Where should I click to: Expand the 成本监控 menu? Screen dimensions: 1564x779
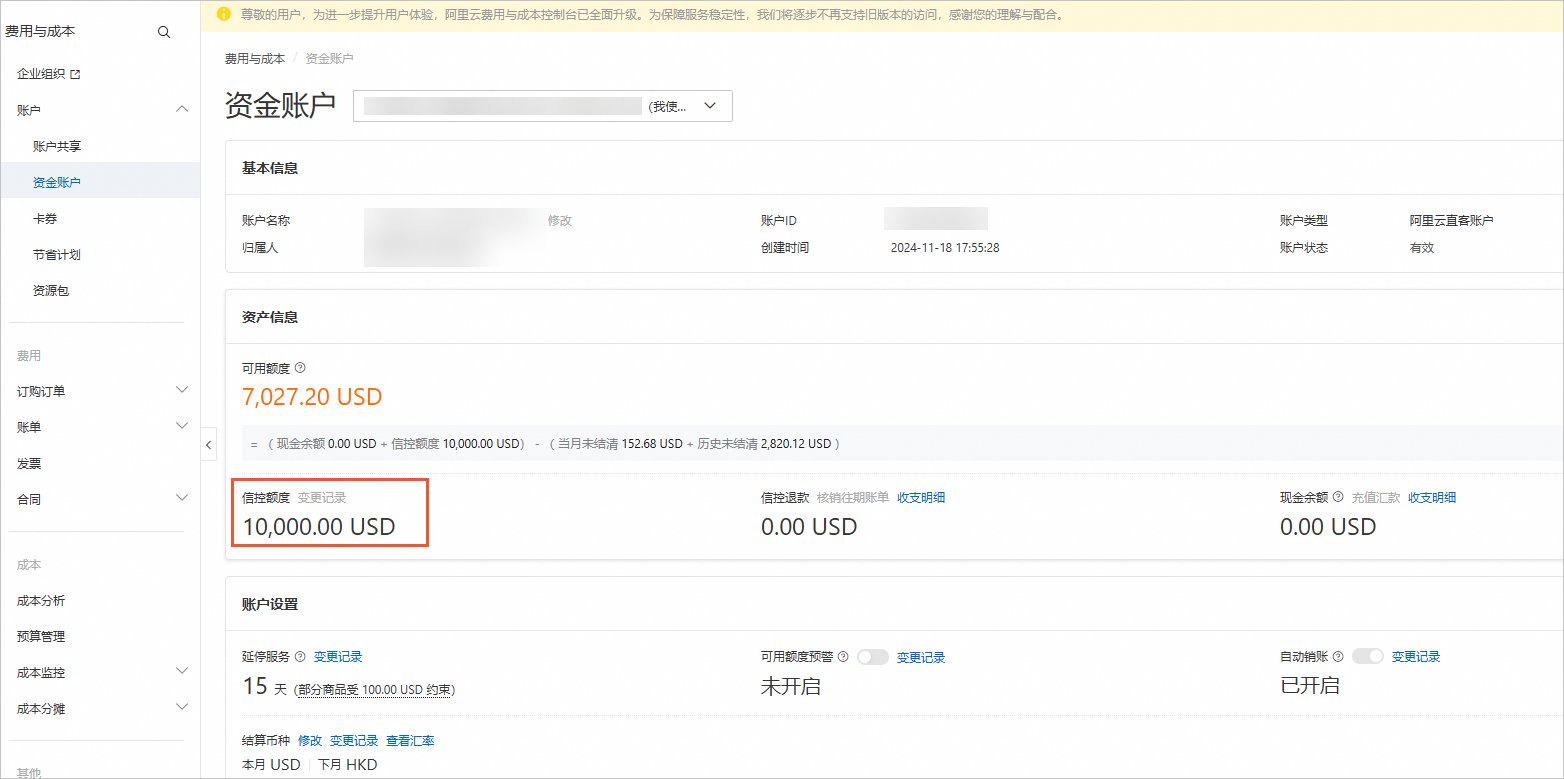[x=182, y=671]
